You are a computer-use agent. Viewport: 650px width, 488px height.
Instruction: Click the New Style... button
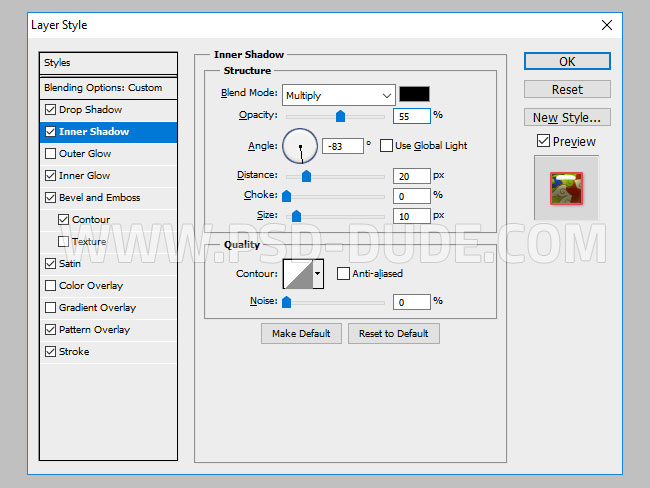pyautogui.click(x=567, y=117)
